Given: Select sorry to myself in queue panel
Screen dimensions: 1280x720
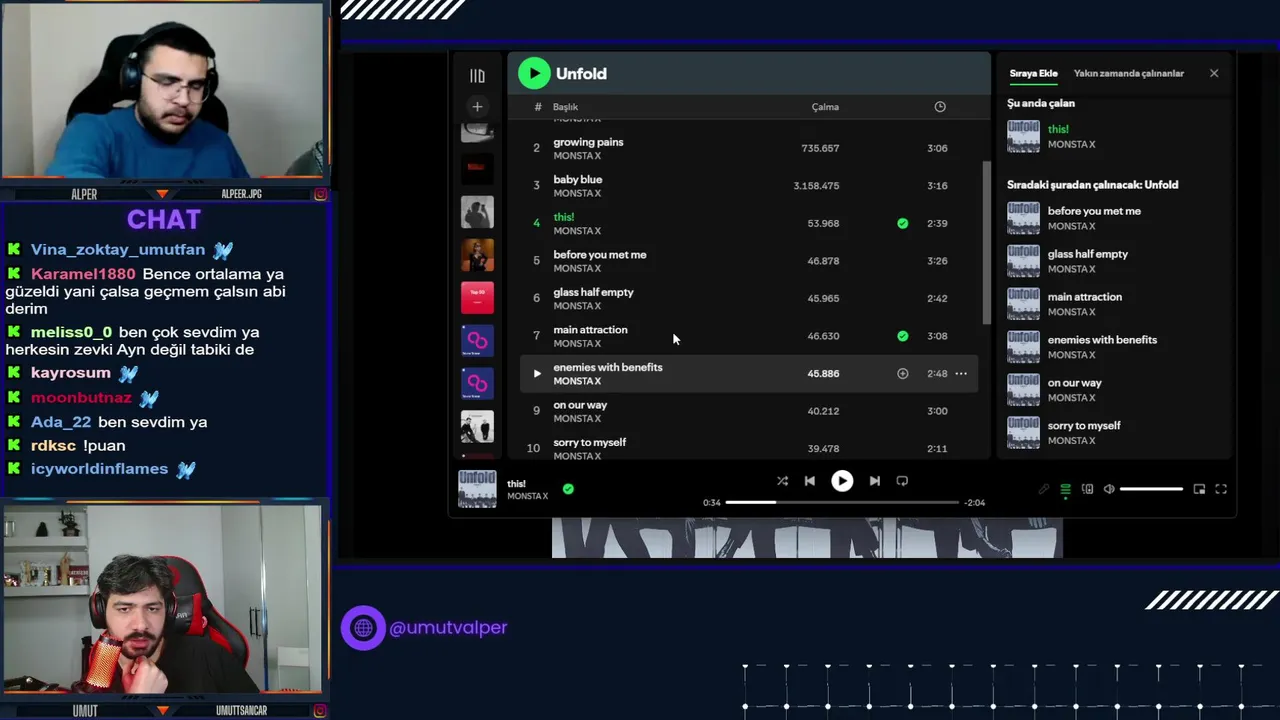Looking at the screenshot, I should (1116, 433).
